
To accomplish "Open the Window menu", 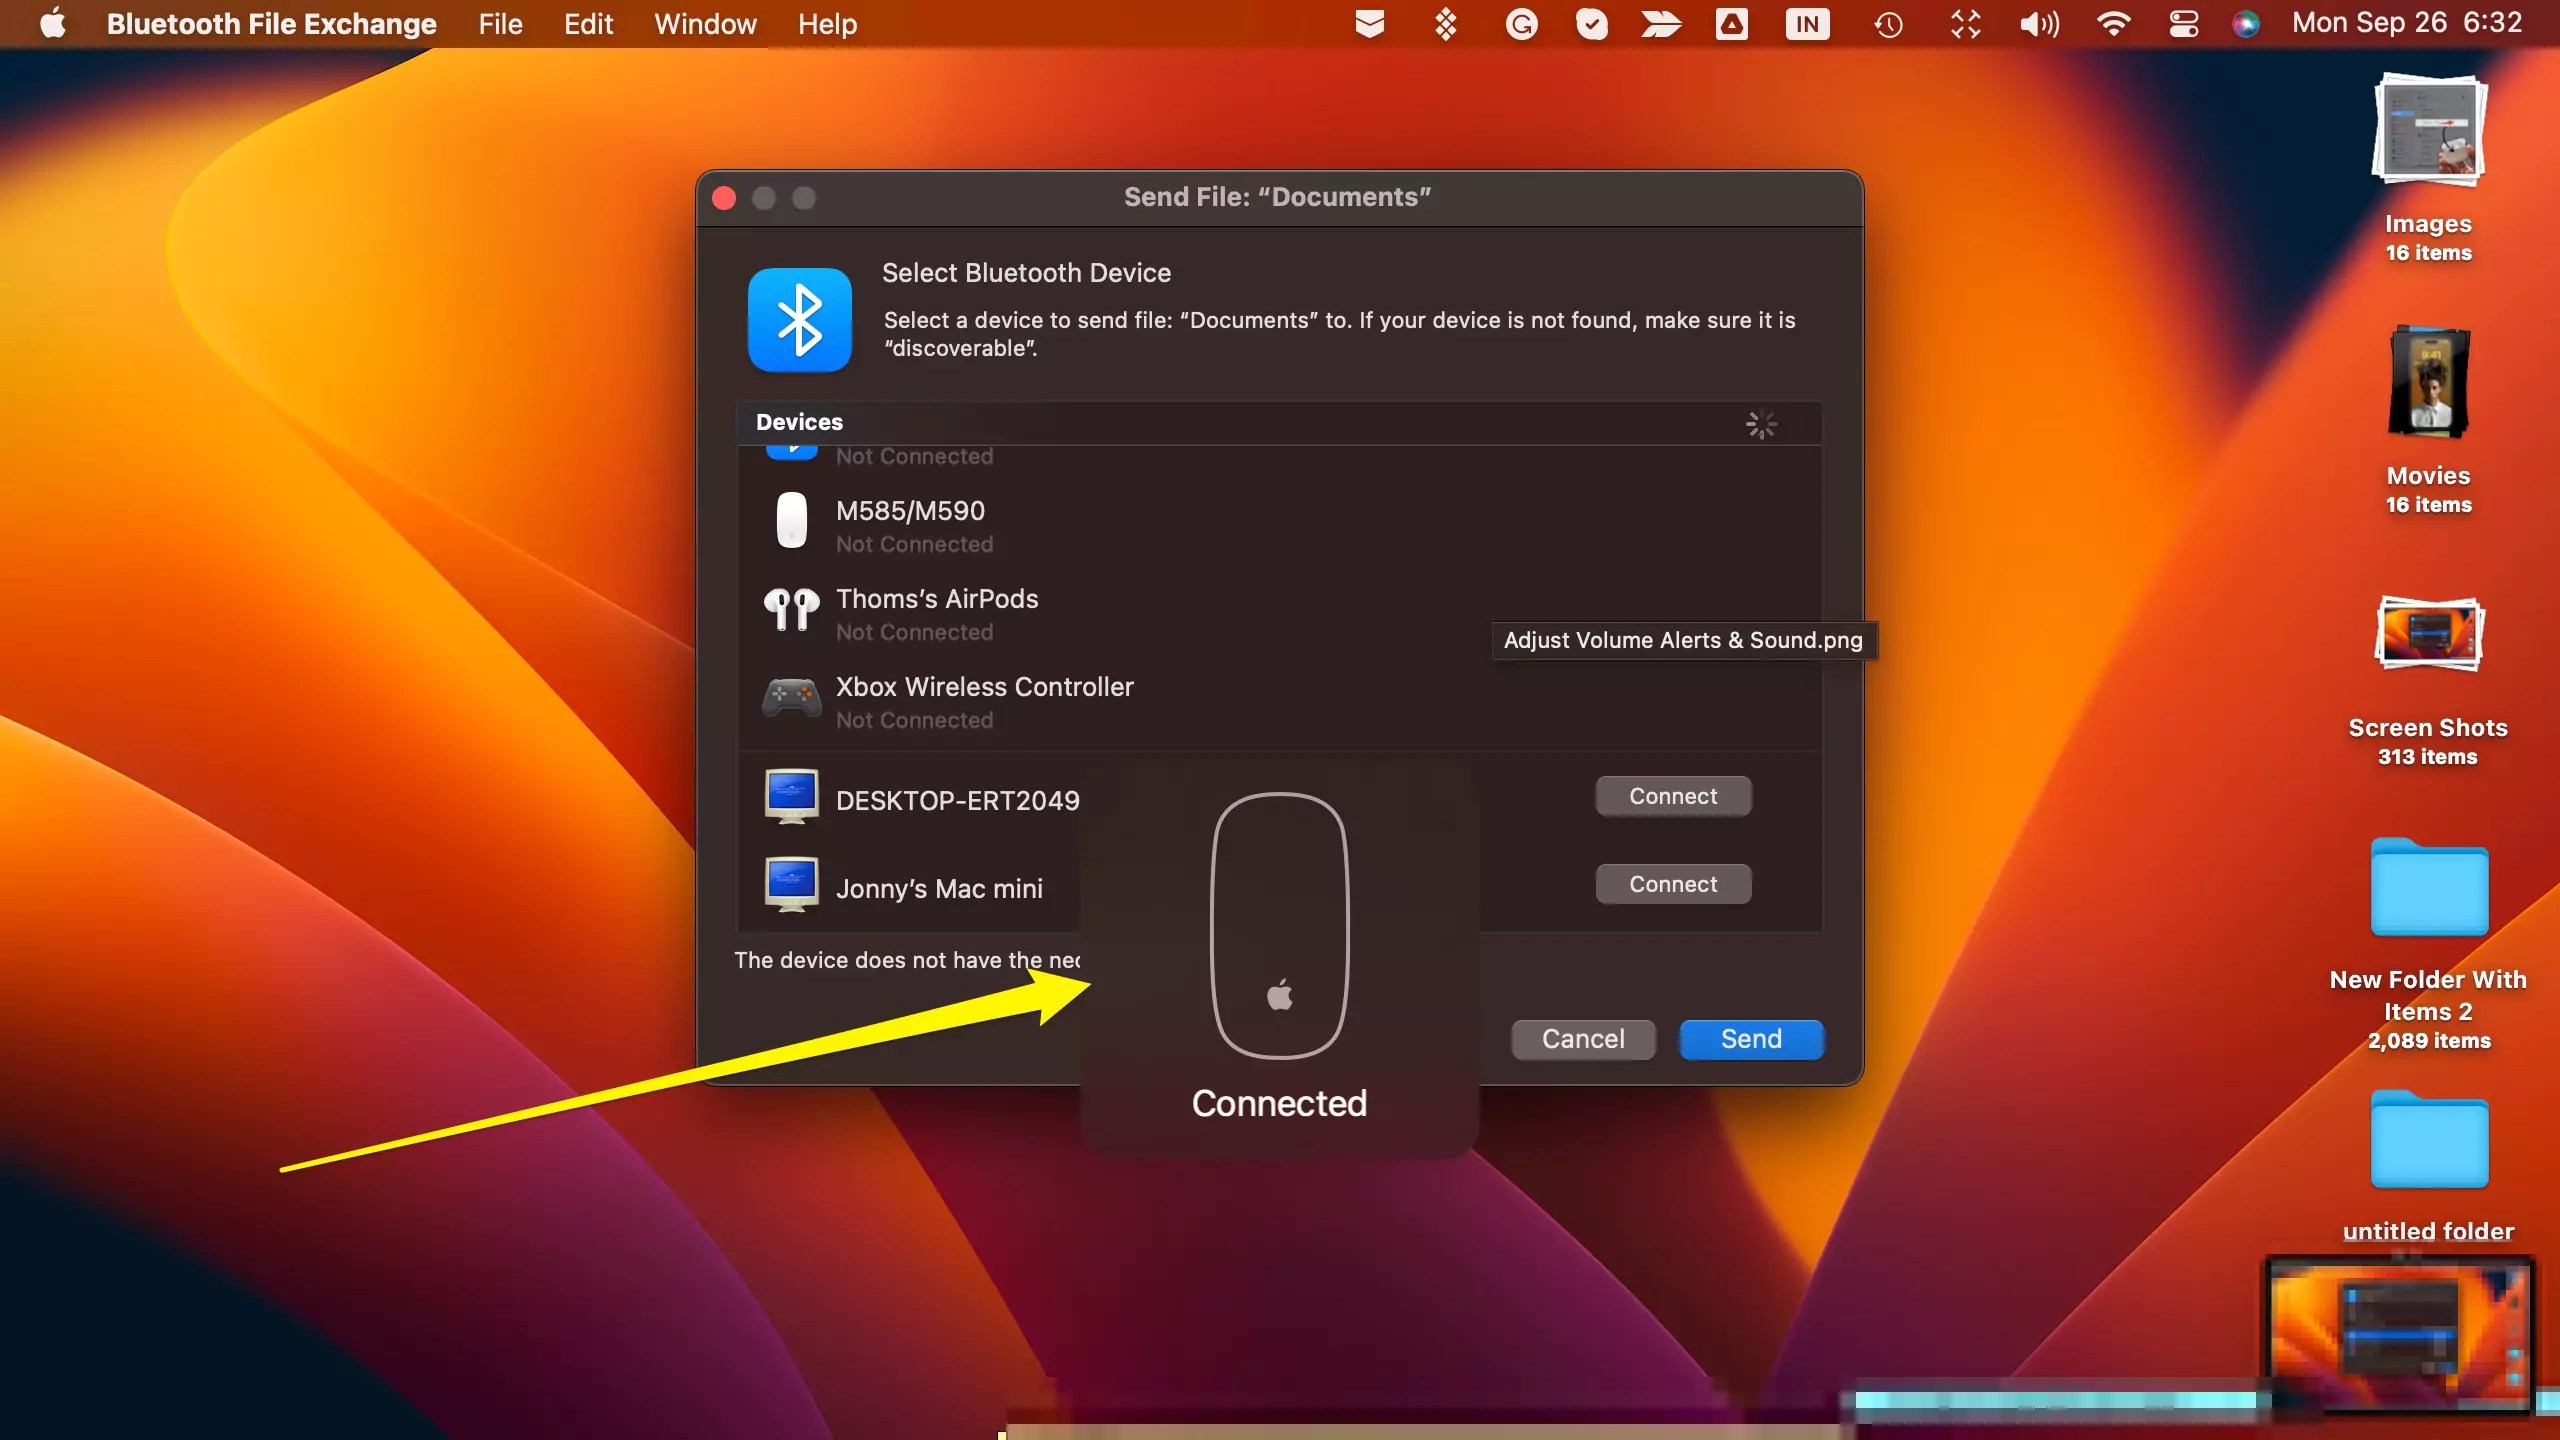I will (x=705, y=23).
